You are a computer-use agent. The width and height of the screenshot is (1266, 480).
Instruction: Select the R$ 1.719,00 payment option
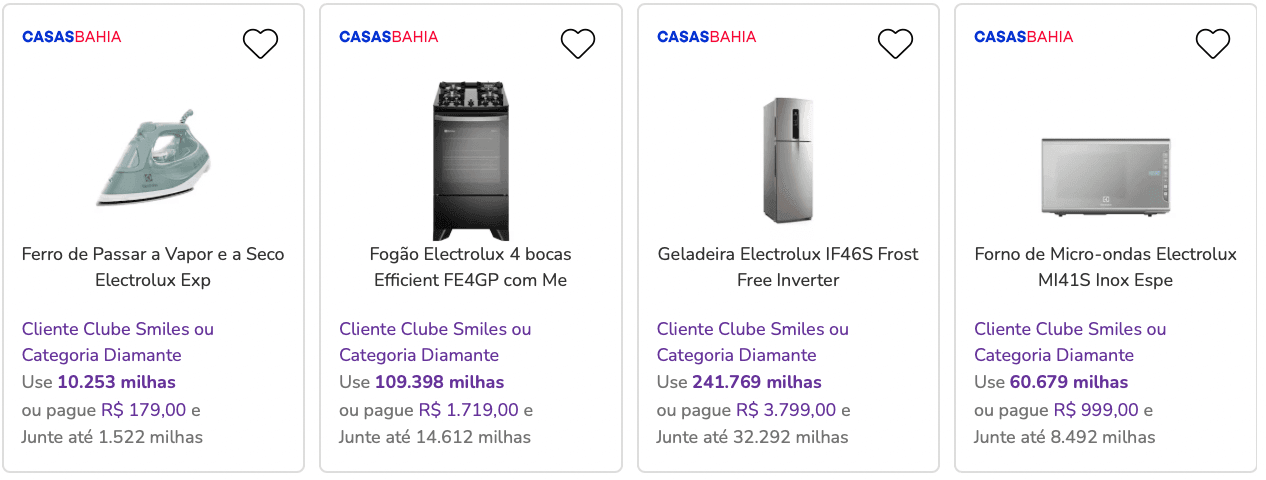pyautogui.click(x=469, y=410)
